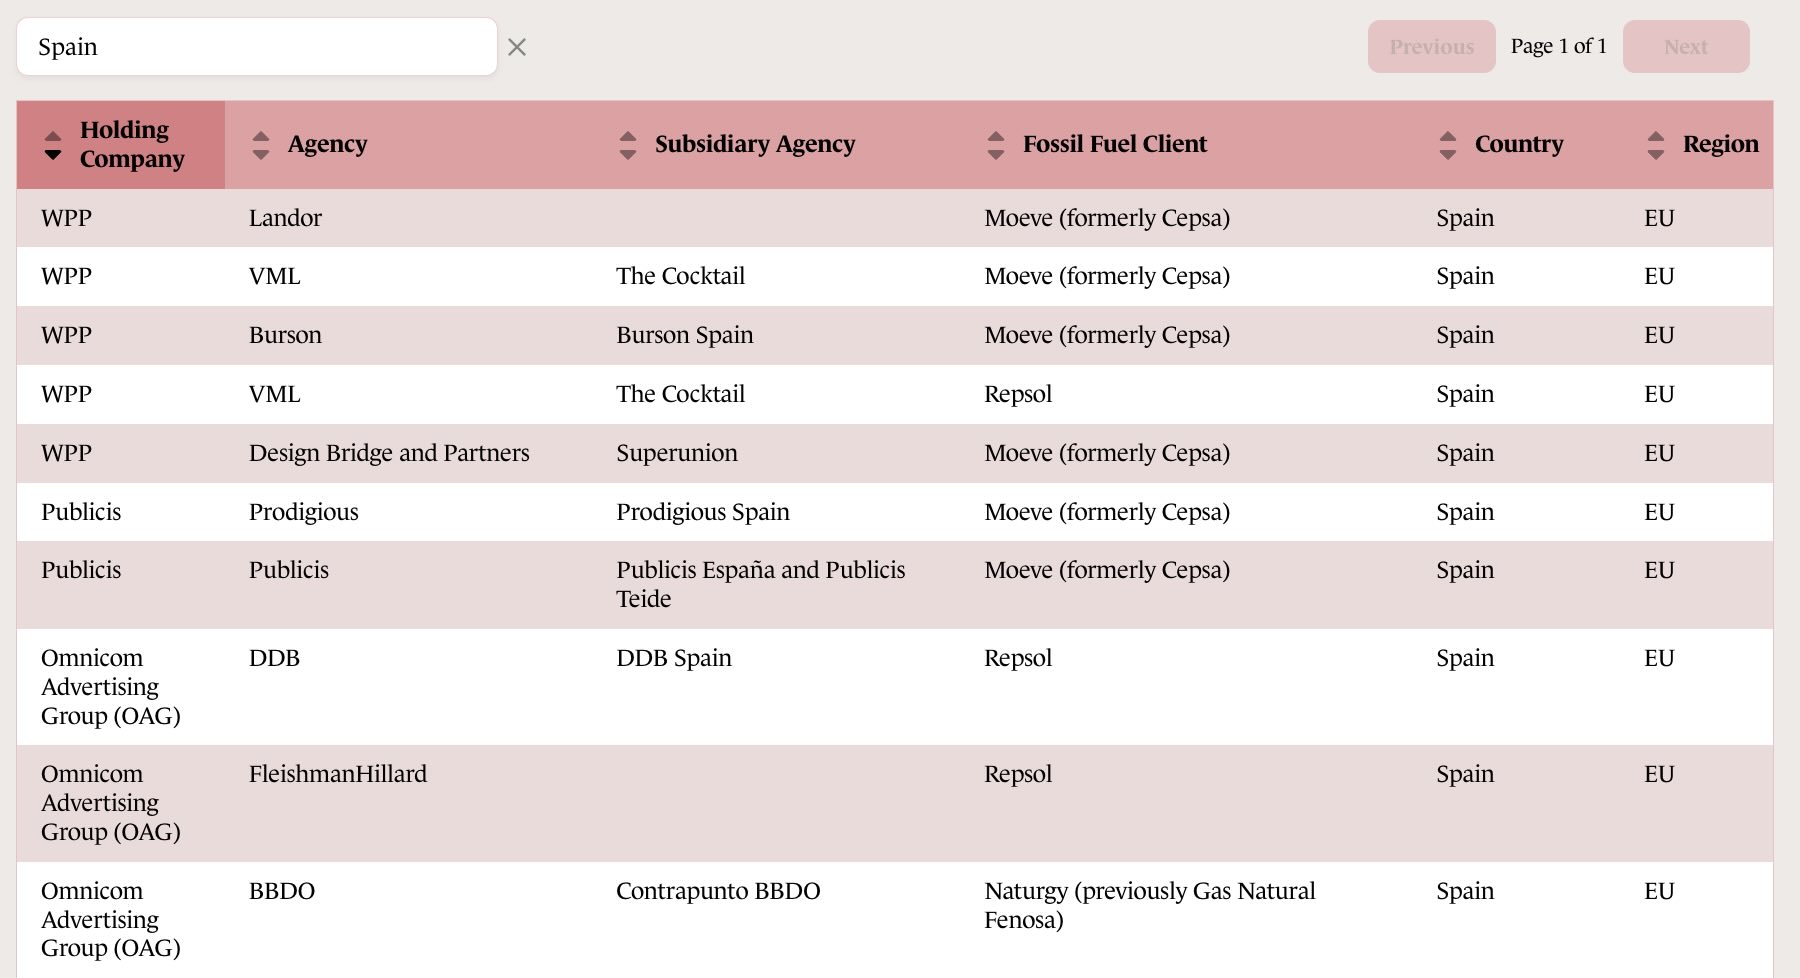
Task: Go to the Previous page
Action: coord(1431,47)
